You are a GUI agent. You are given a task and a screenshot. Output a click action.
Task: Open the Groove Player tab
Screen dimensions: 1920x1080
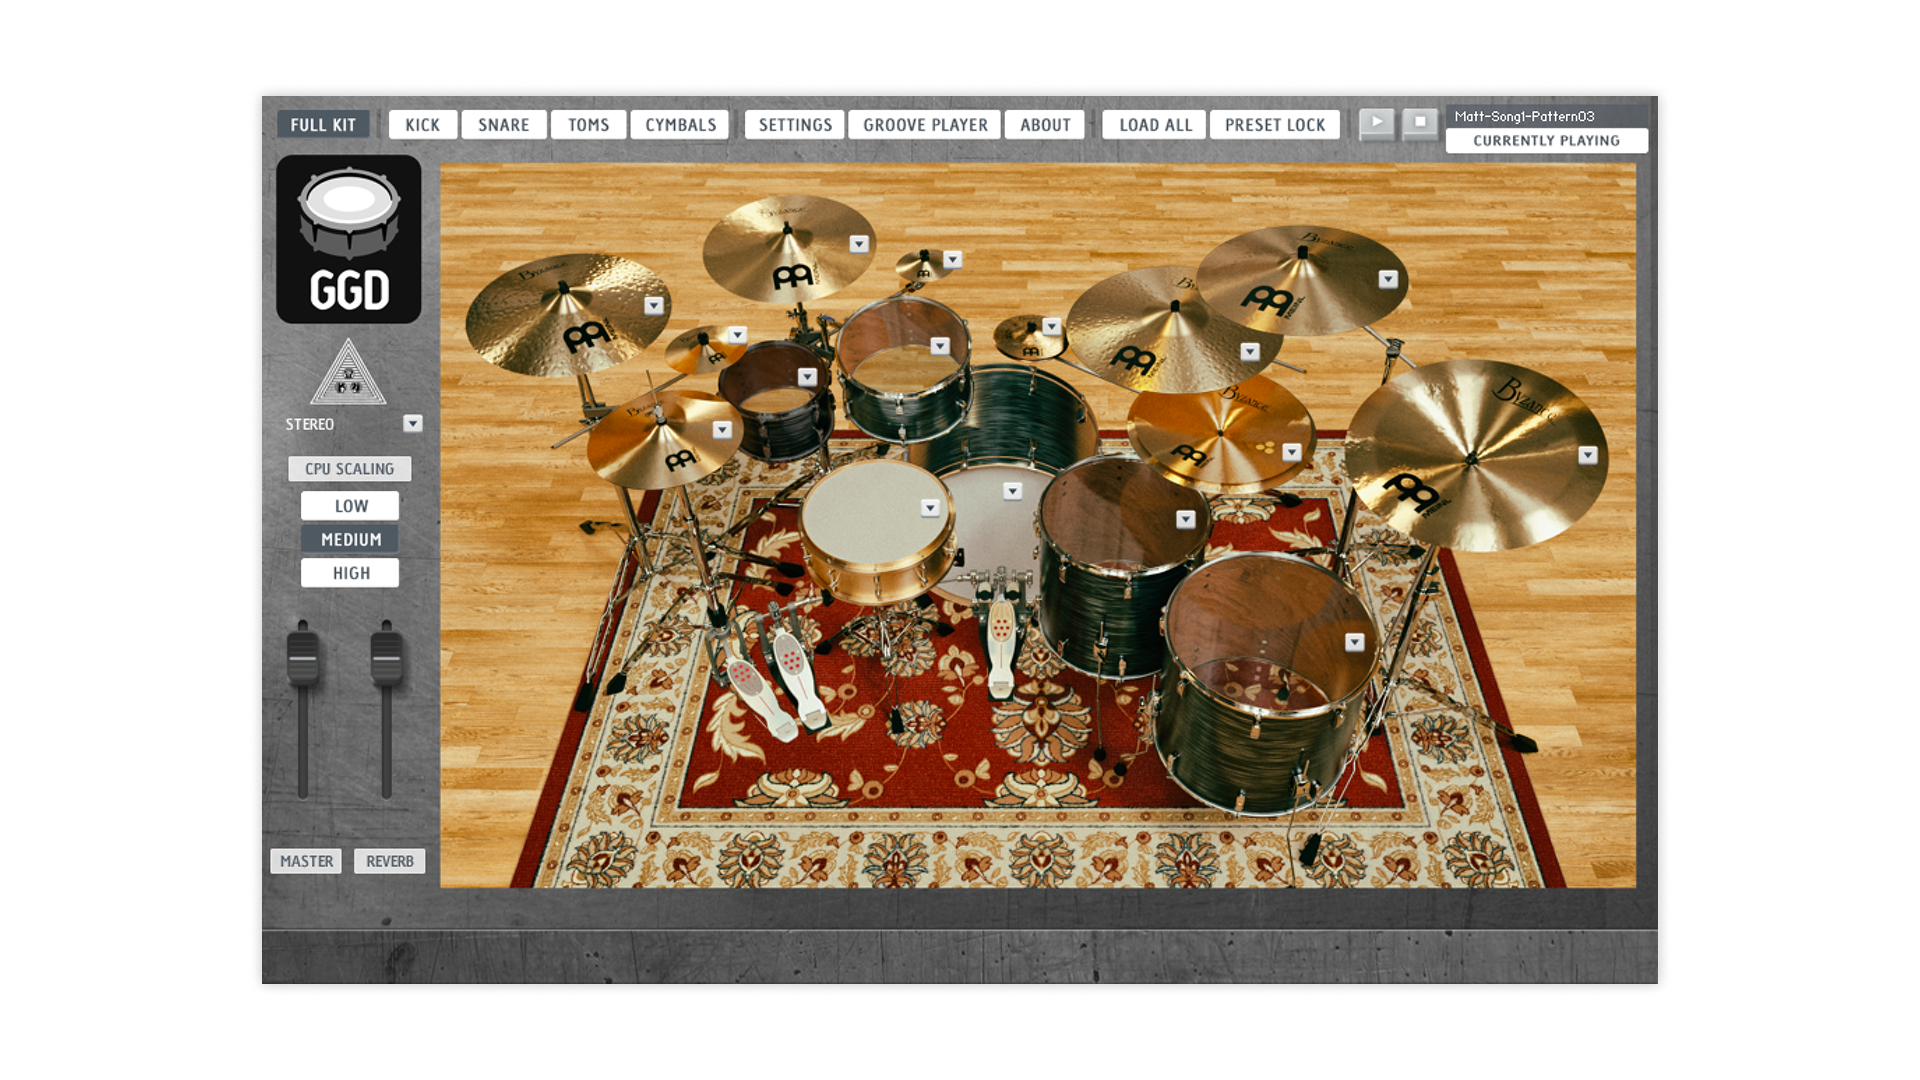(924, 125)
